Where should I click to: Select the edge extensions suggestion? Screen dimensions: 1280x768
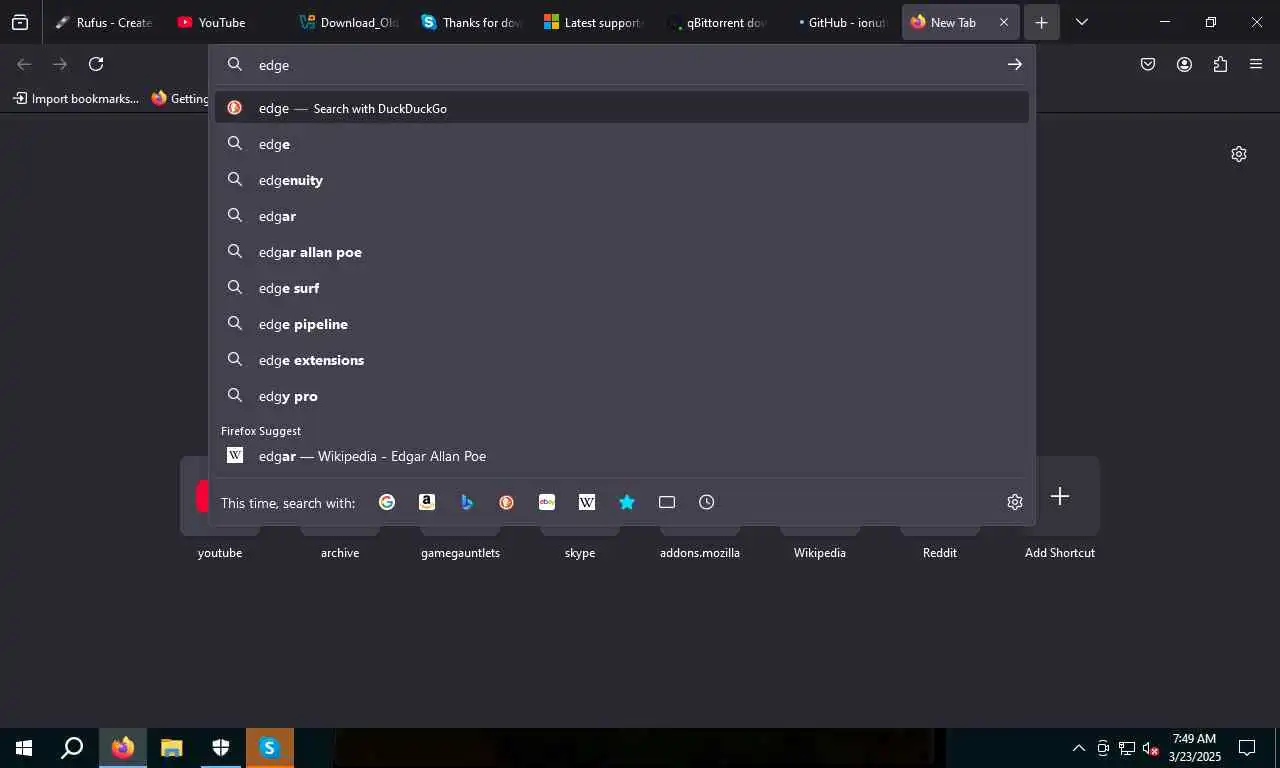tap(622, 360)
